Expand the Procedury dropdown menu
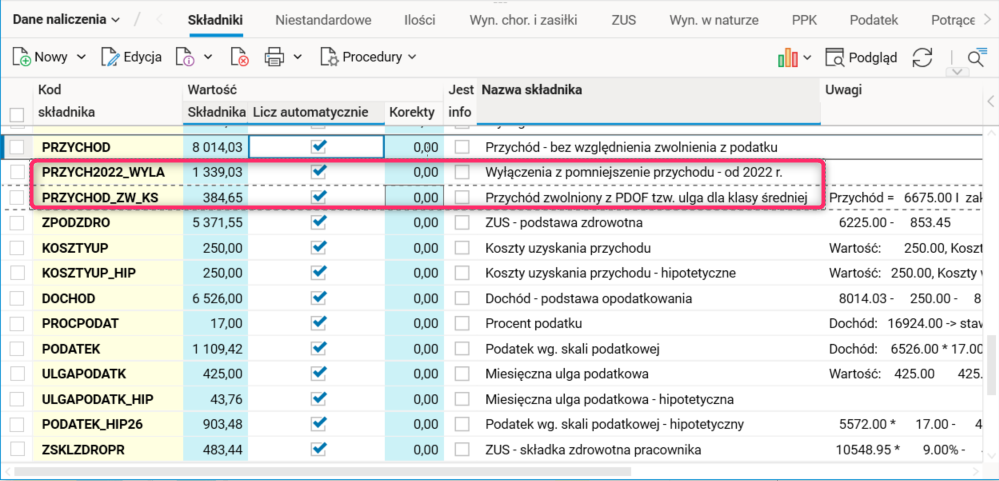 [368, 57]
